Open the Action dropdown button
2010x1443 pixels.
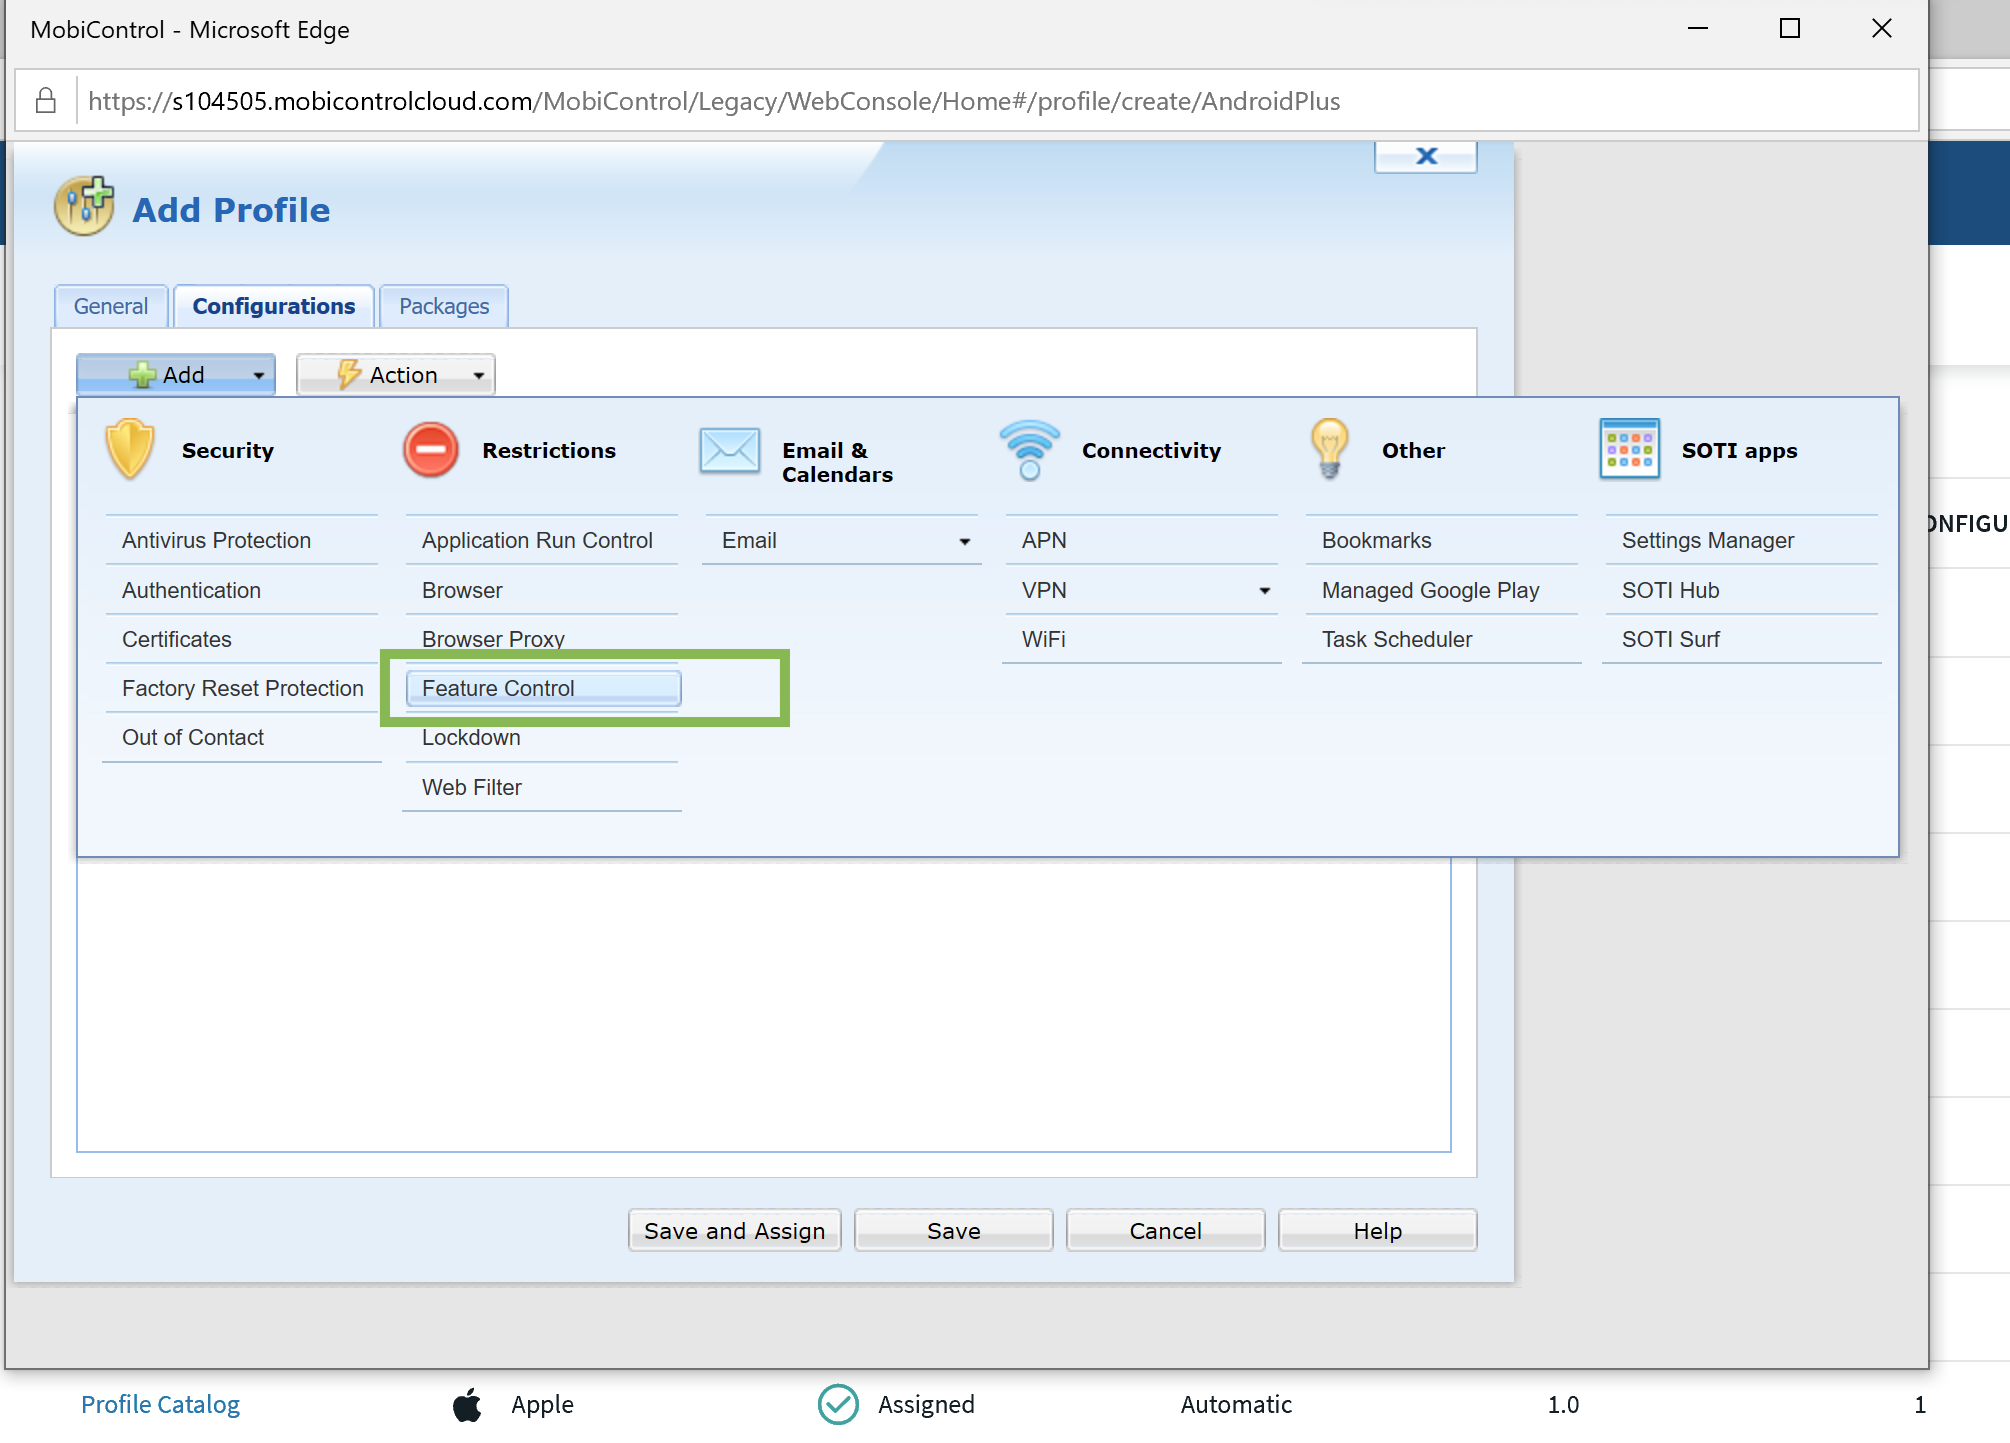click(x=396, y=375)
